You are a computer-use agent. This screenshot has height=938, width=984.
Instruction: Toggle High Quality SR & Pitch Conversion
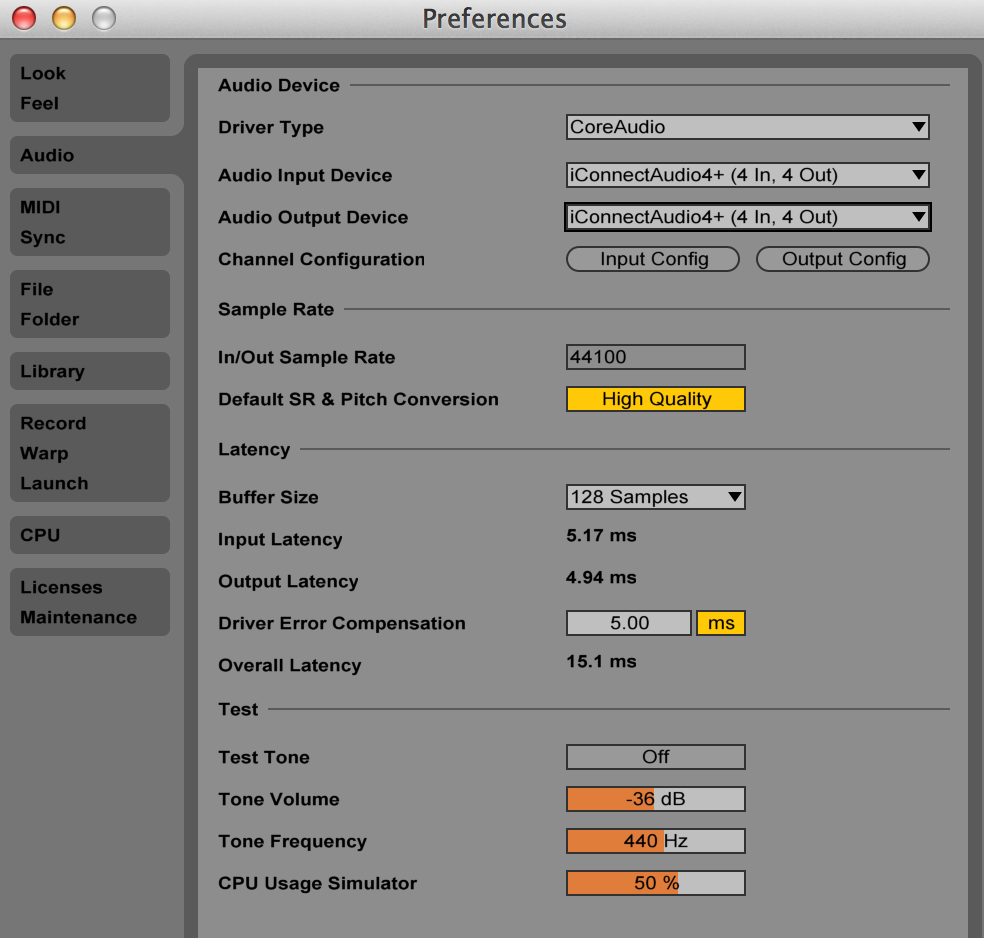tap(655, 399)
